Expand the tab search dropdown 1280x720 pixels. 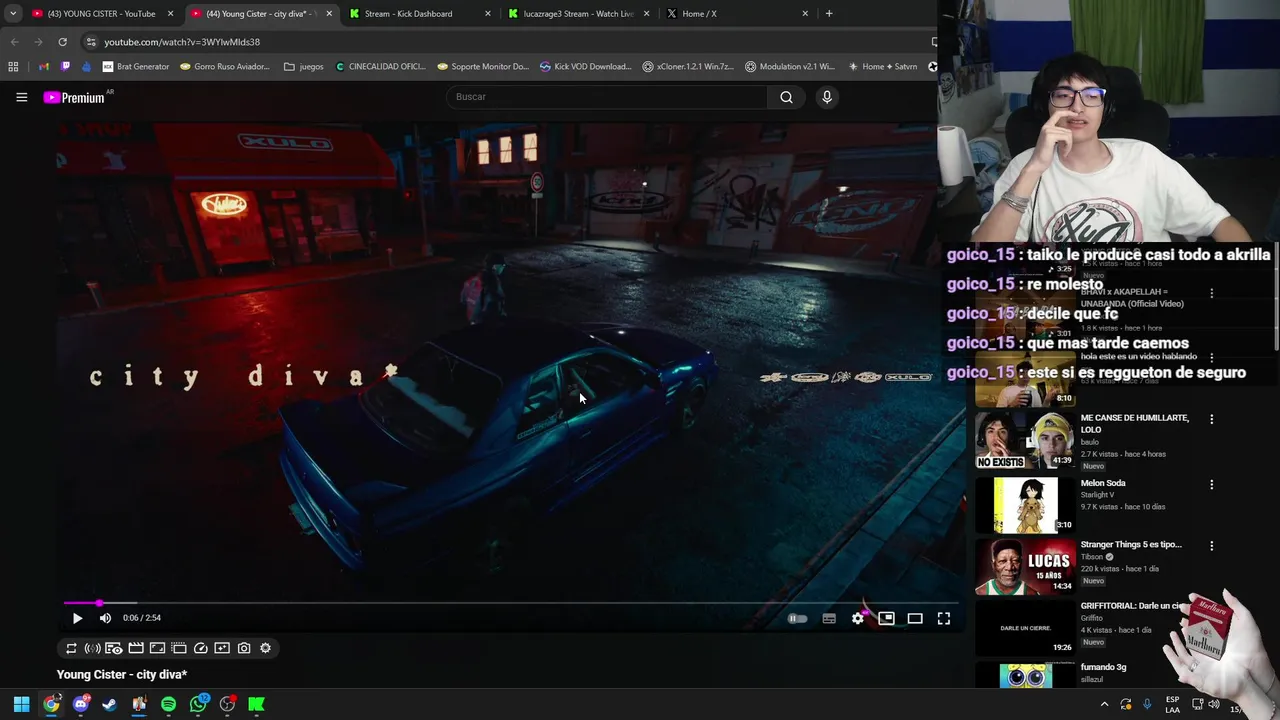point(12,14)
